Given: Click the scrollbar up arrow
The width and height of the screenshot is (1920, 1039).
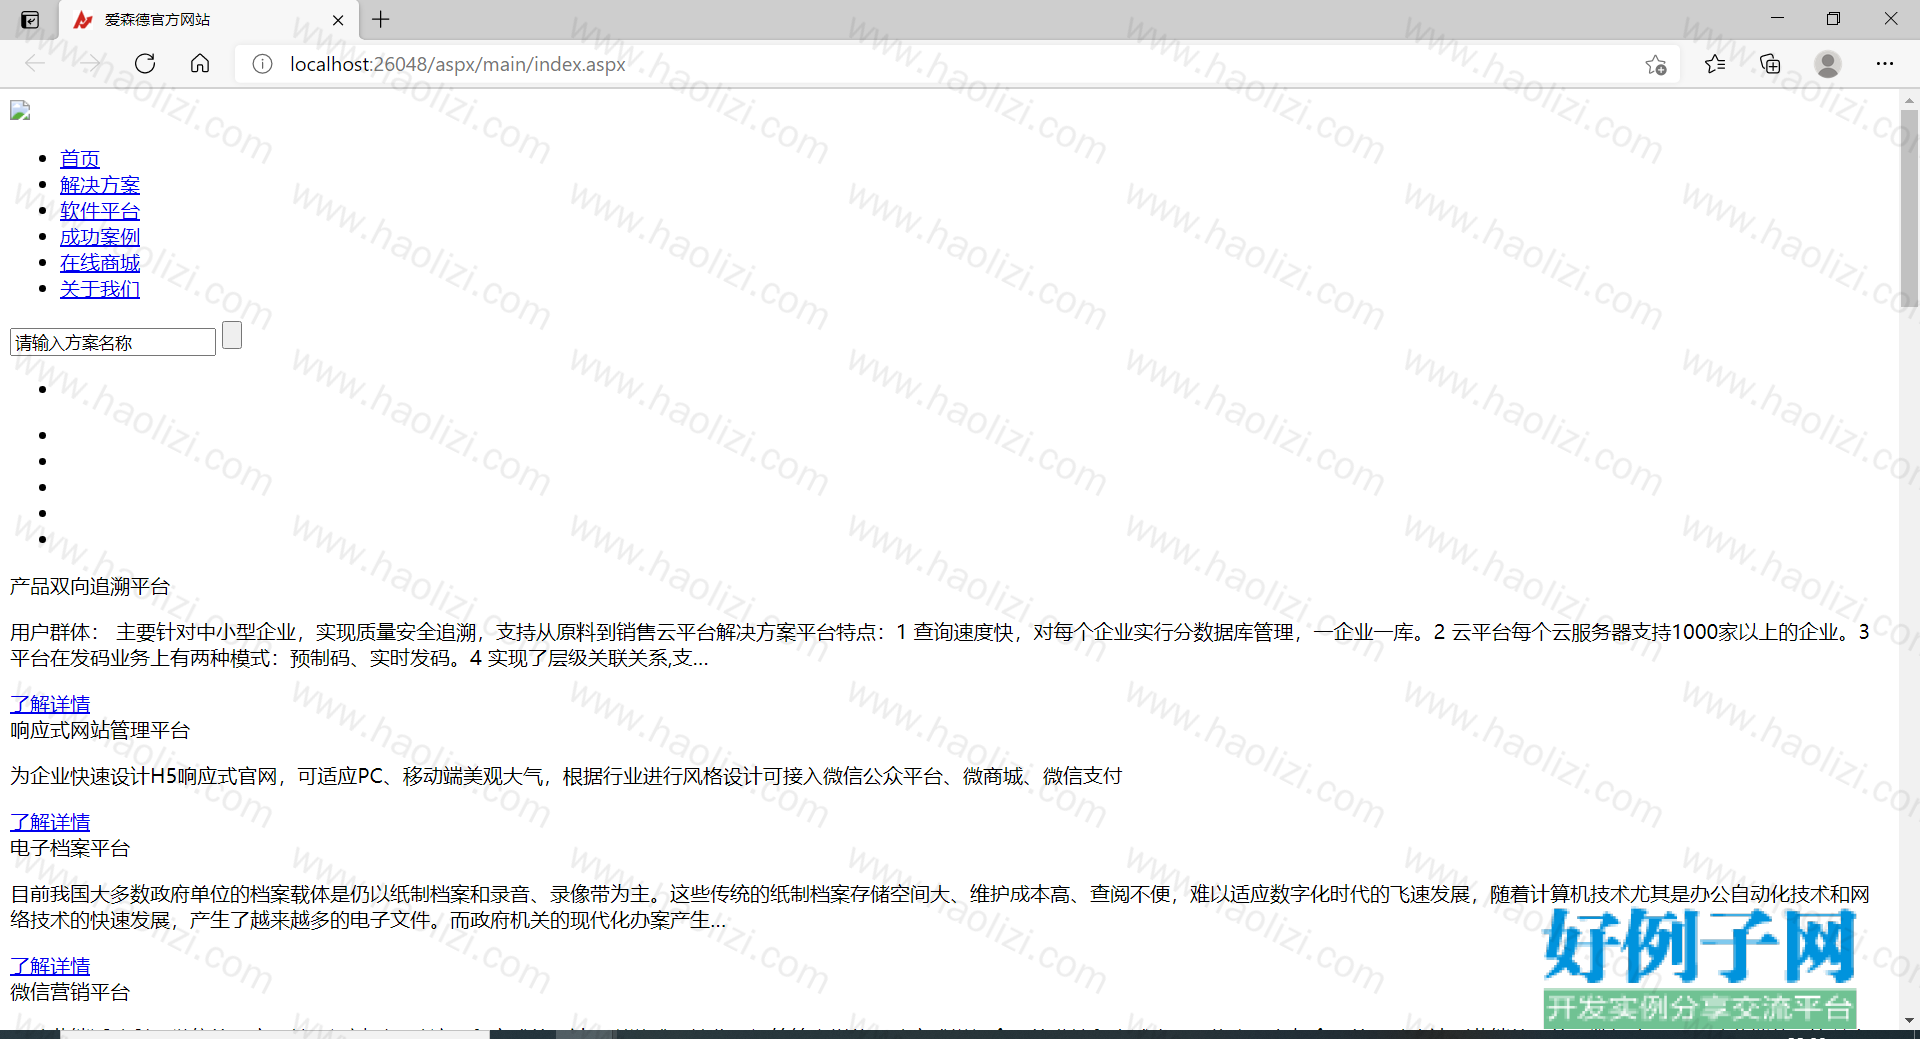Looking at the screenshot, I should click(1909, 100).
